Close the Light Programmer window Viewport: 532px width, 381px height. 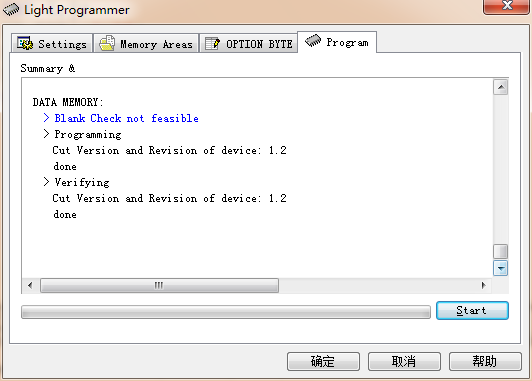507,6
